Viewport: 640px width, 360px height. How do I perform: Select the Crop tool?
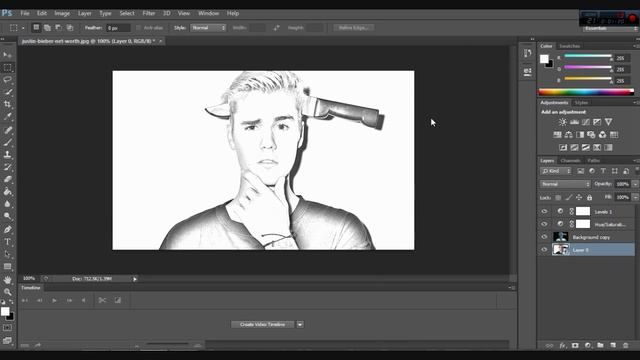7,104
